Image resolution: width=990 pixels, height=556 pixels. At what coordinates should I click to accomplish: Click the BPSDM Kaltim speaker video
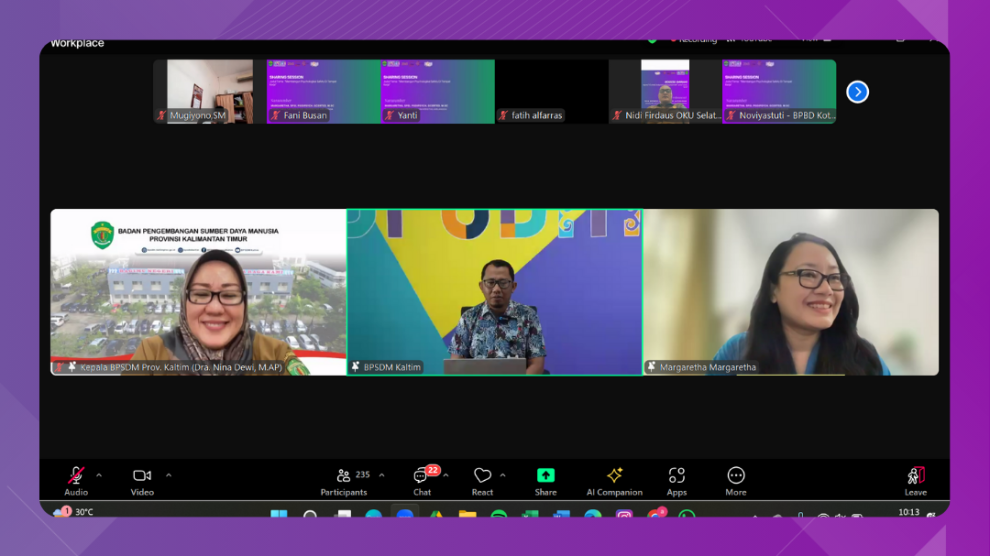(494, 292)
